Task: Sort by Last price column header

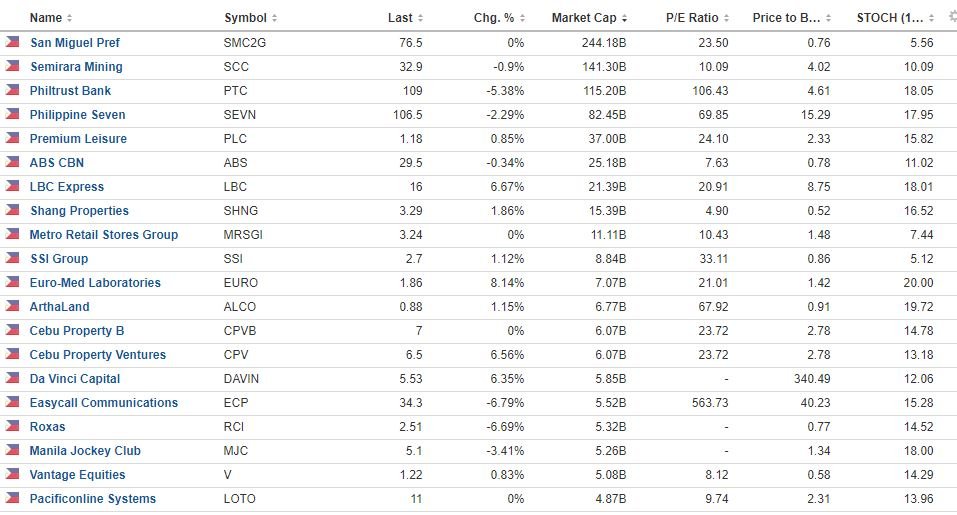Action: pos(400,18)
